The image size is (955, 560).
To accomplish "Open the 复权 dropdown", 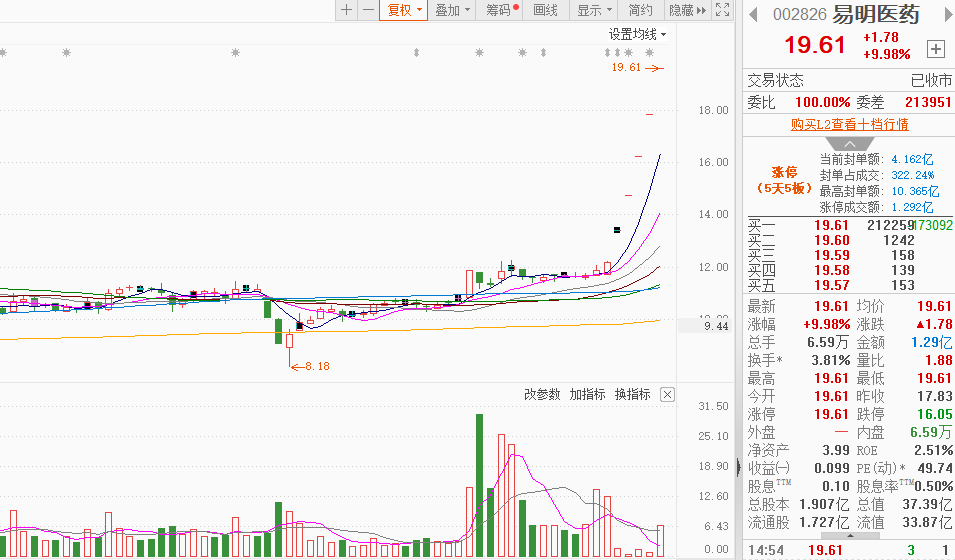I will click(404, 10).
